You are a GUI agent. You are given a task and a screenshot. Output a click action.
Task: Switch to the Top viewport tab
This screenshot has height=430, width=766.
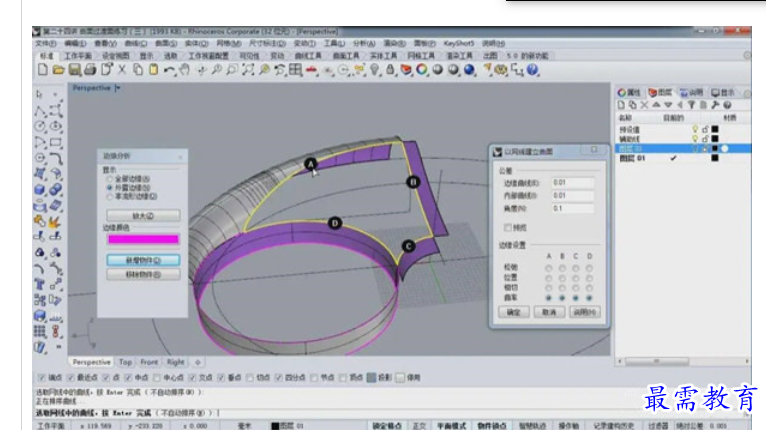coord(125,362)
